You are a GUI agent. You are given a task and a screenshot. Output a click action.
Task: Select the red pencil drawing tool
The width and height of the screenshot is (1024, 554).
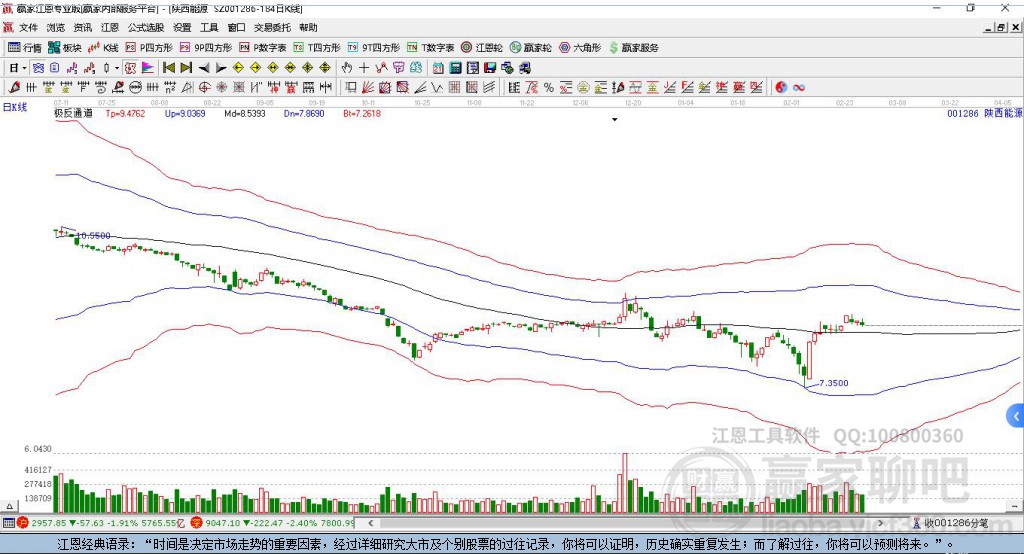14,88
